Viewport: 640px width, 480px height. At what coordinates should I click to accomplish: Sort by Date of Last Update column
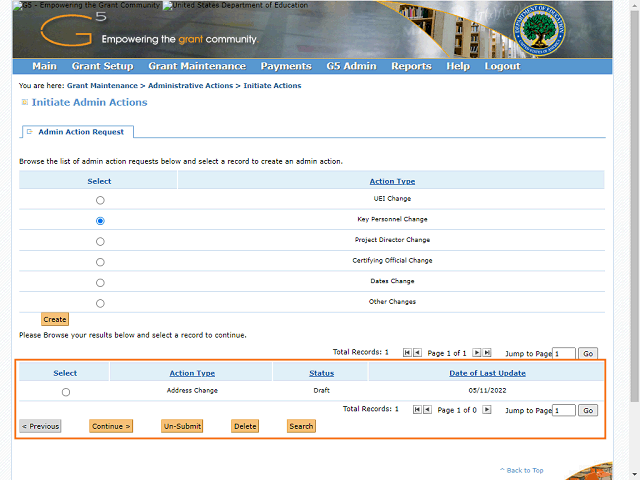[487, 373]
